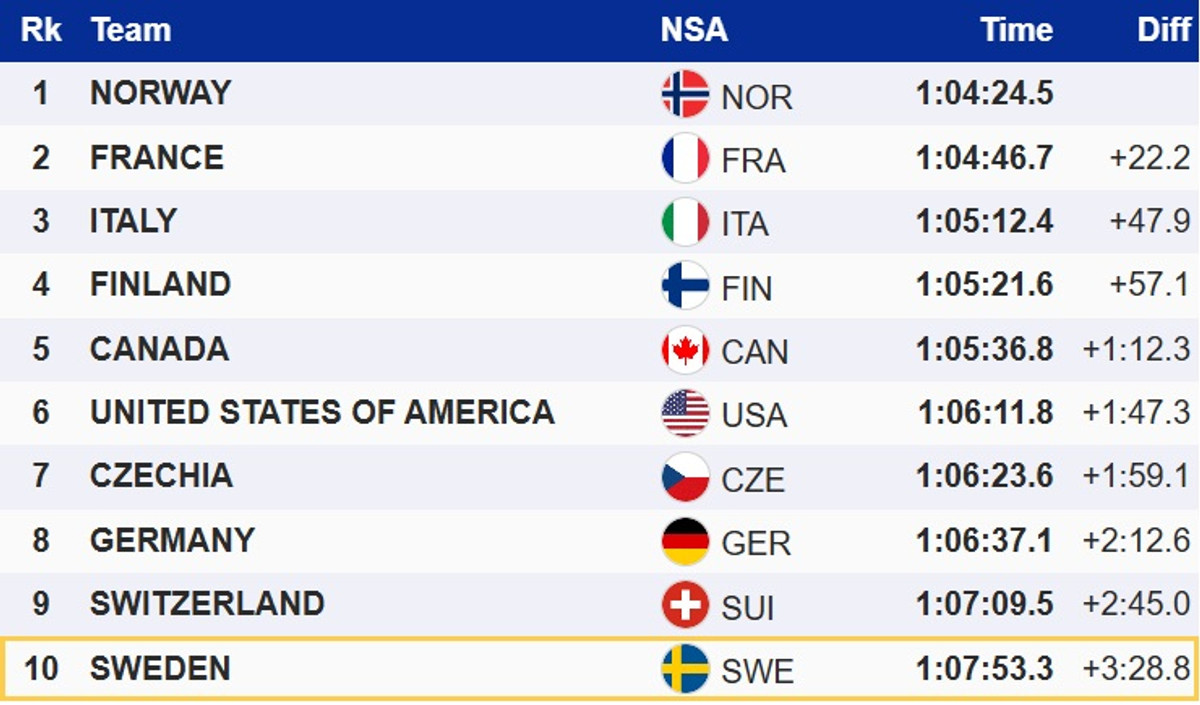Select the SWITZERLAND team name
This screenshot has height=705, width=1200.
[207, 604]
